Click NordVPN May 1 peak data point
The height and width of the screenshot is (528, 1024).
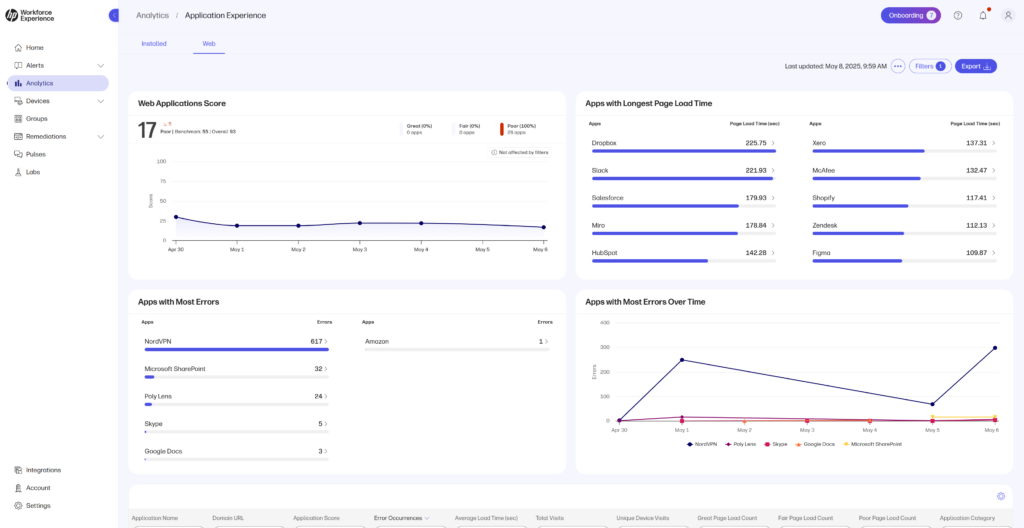point(682,359)
